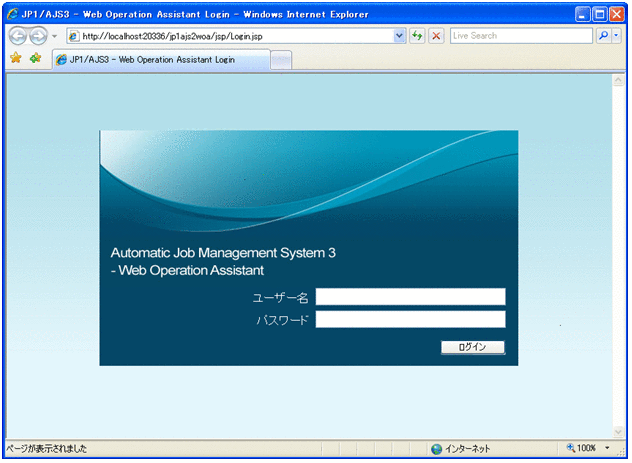Click the Add to Favorites icon

coord(35,58)
